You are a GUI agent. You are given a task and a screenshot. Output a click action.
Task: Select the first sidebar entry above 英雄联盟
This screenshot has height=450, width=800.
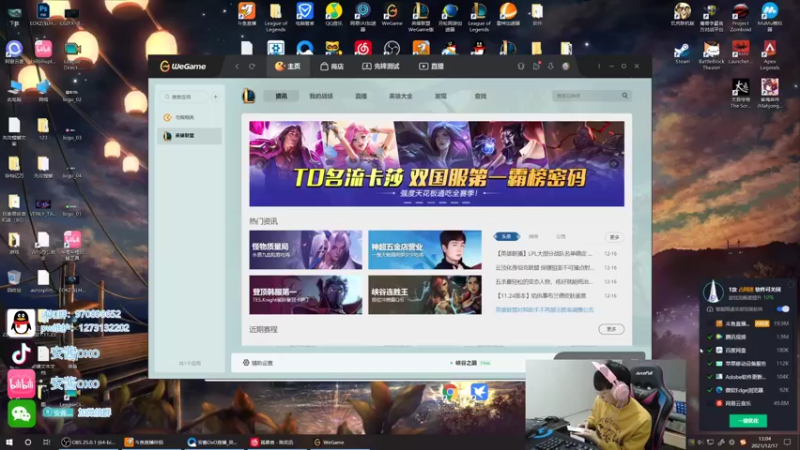point(190,117)
